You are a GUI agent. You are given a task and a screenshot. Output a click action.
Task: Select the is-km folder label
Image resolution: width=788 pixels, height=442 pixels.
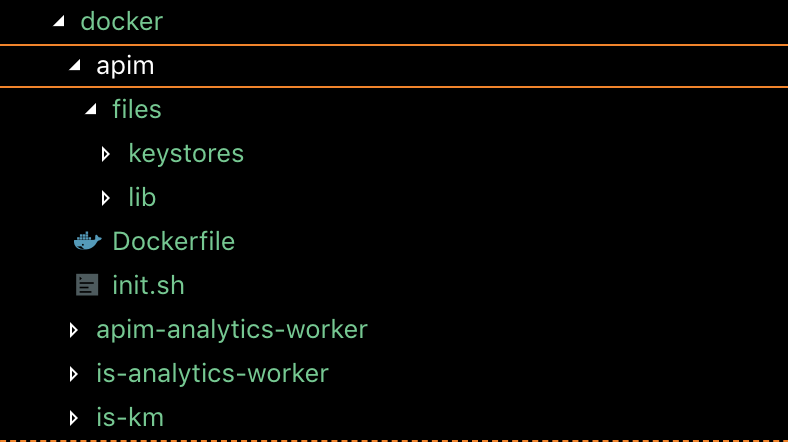(130, 417)
